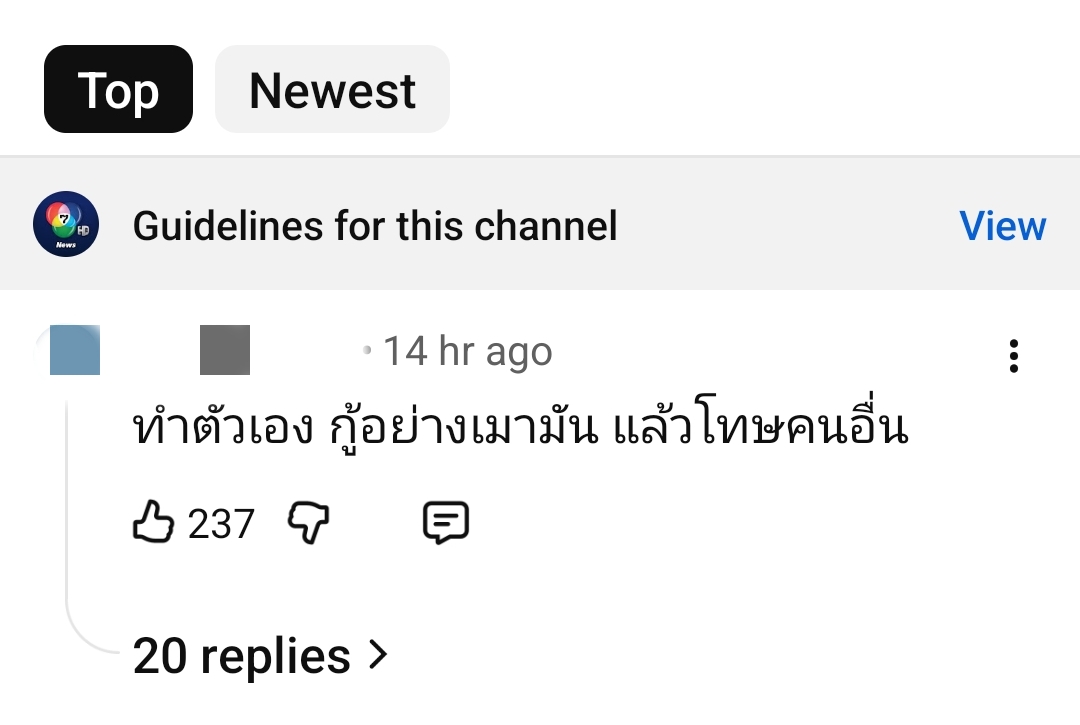Select the Thai comment text
The height and width of the screenshot is (725, 1080).
(520, 430)
